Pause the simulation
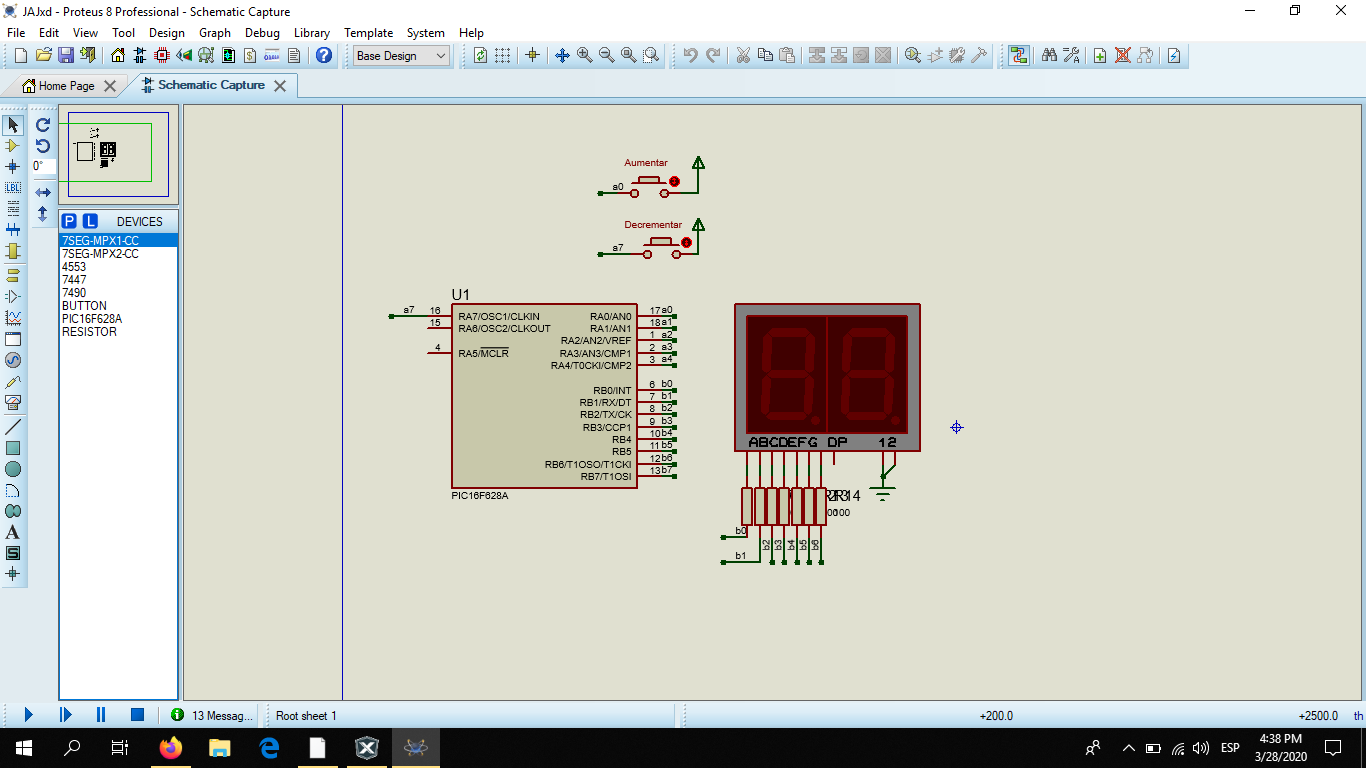Screen dimensions: 1366x768 101,715
